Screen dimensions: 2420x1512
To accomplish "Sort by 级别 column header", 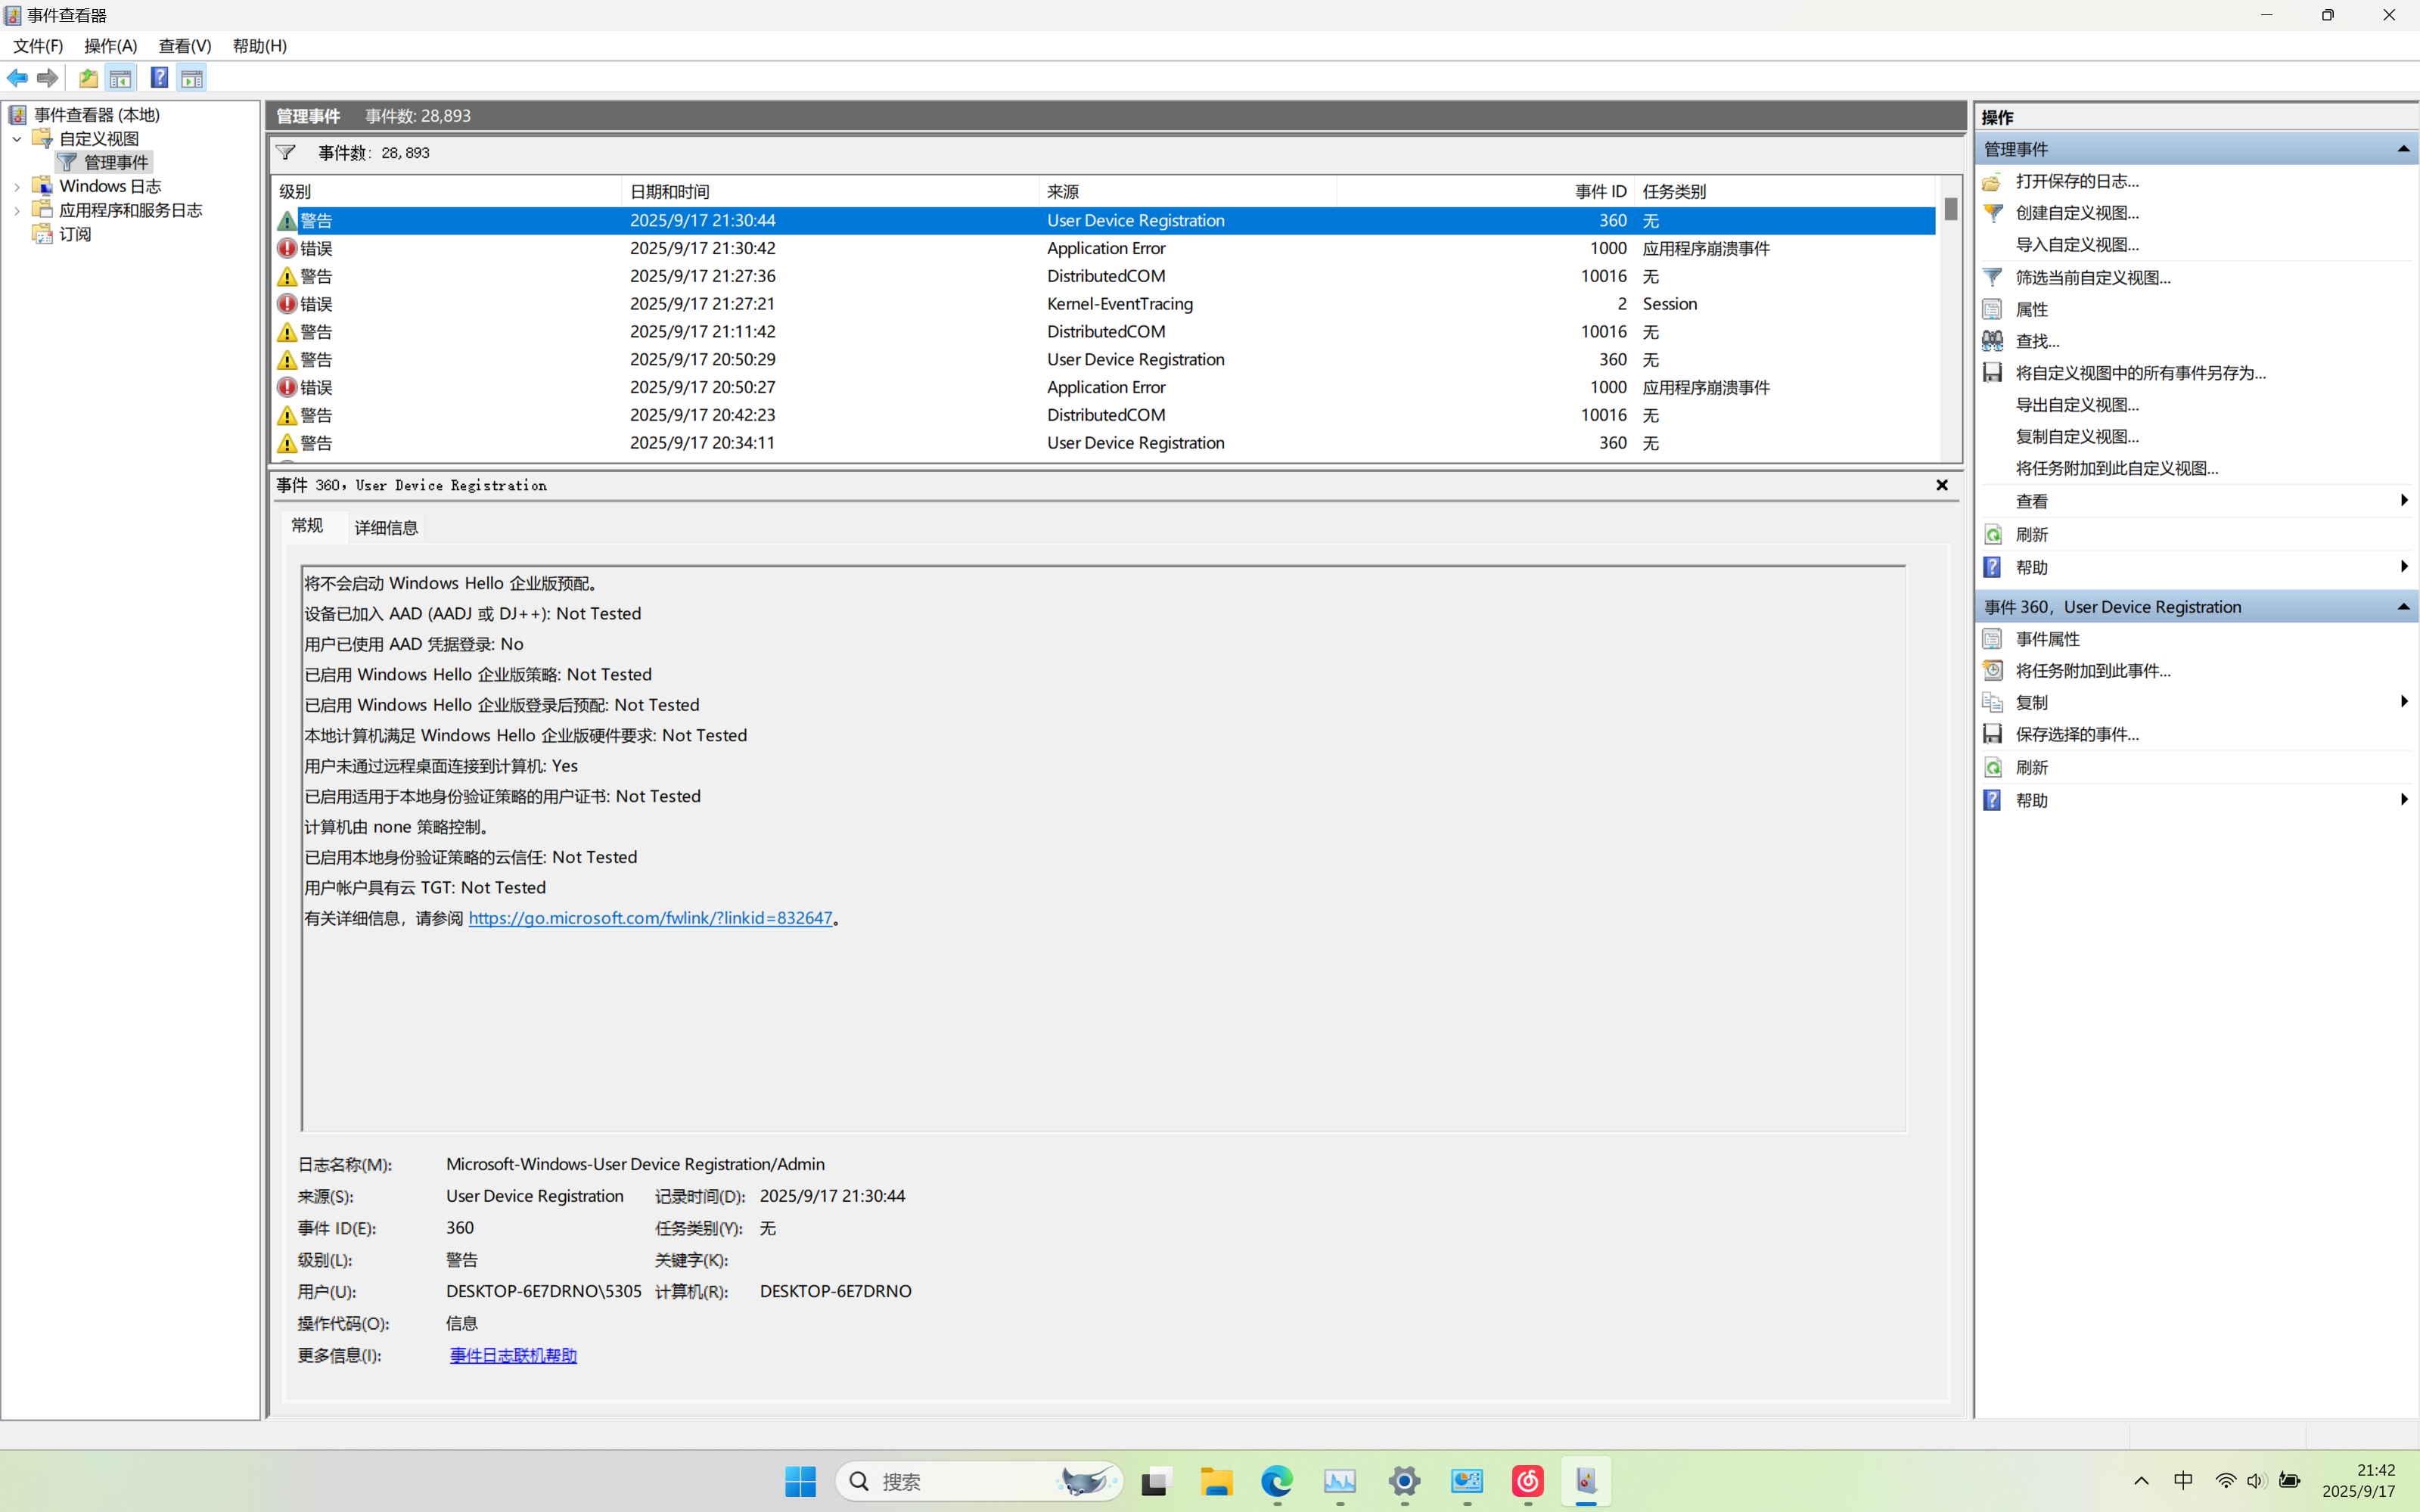I will point(446,191).
